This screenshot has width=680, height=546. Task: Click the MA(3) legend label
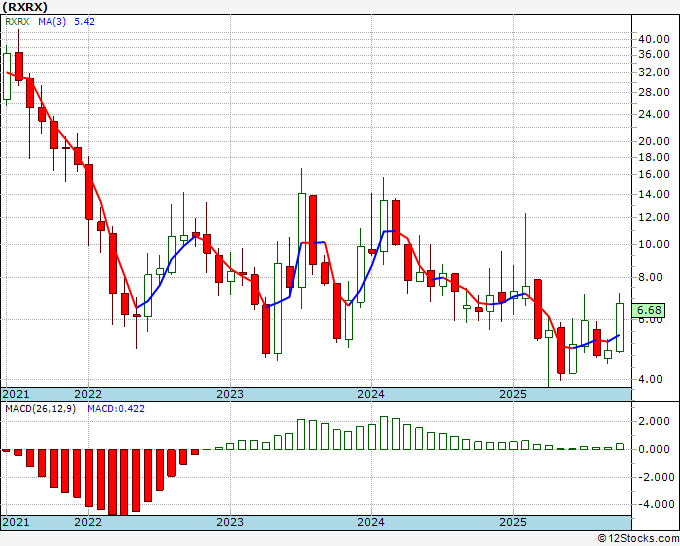tap(52, 22)
